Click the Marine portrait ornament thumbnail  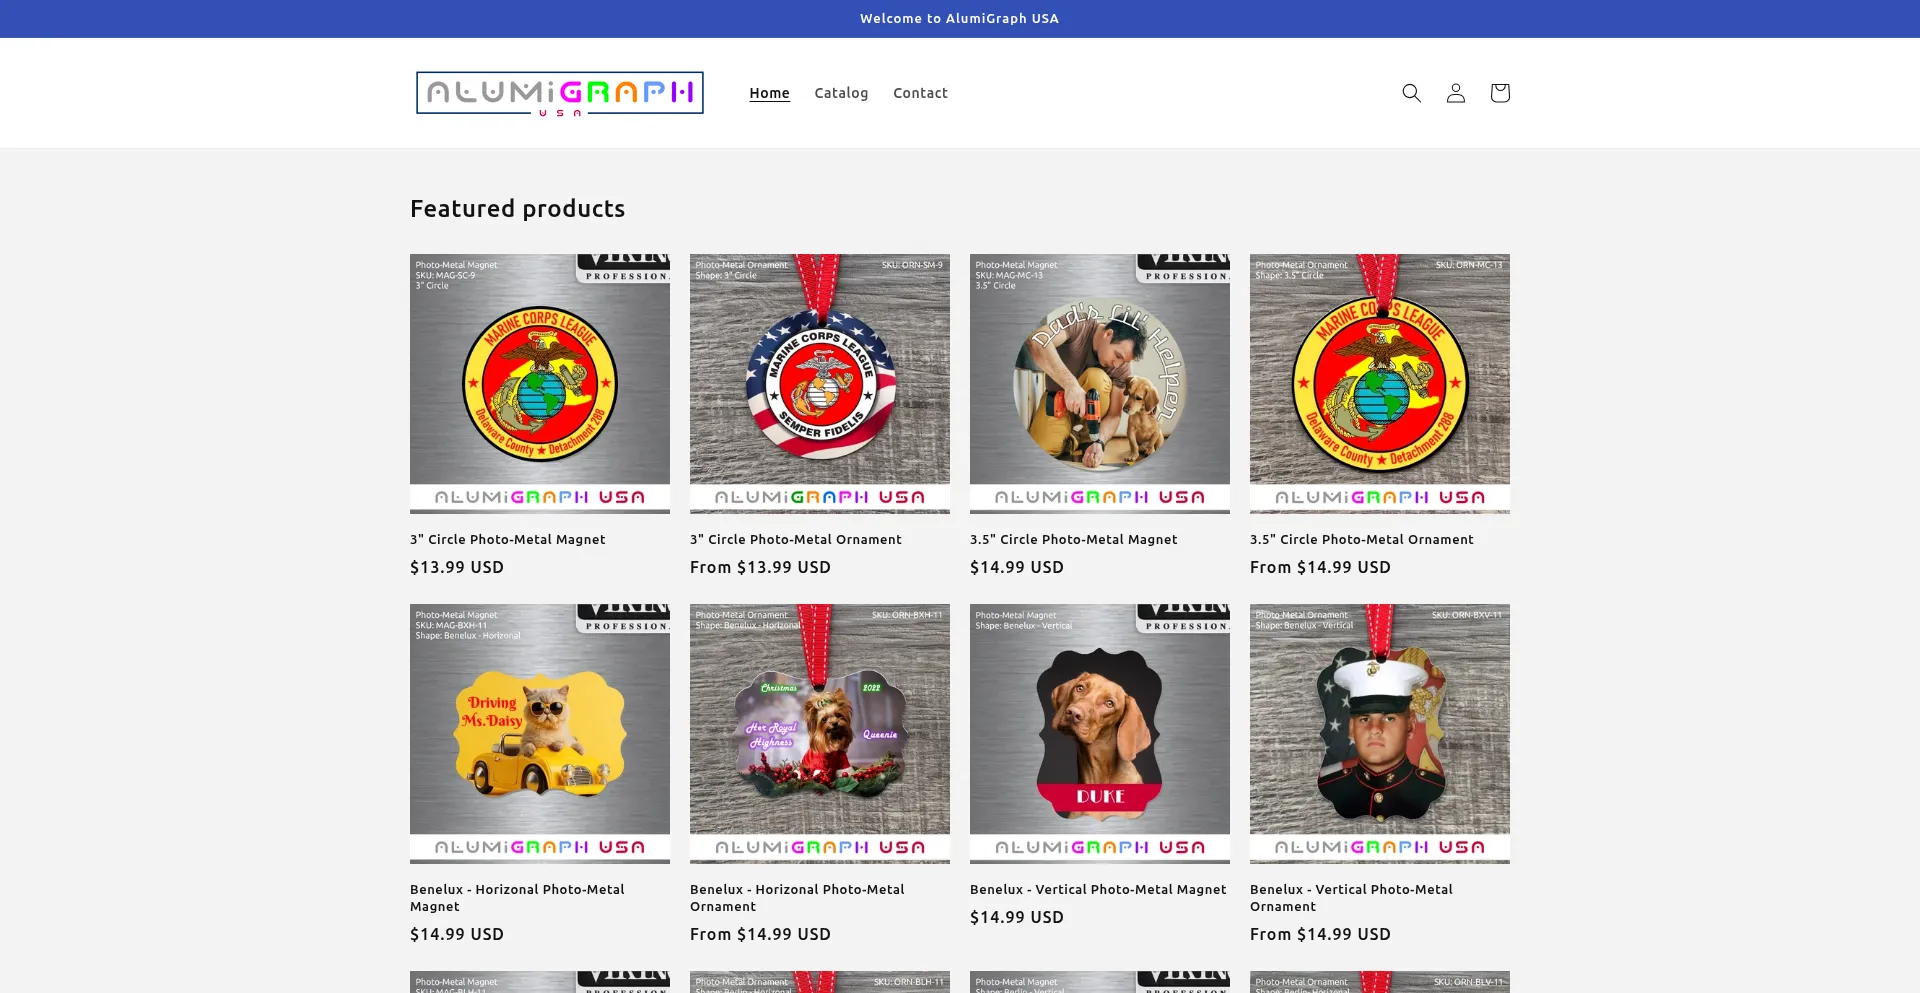(1380, 734)
